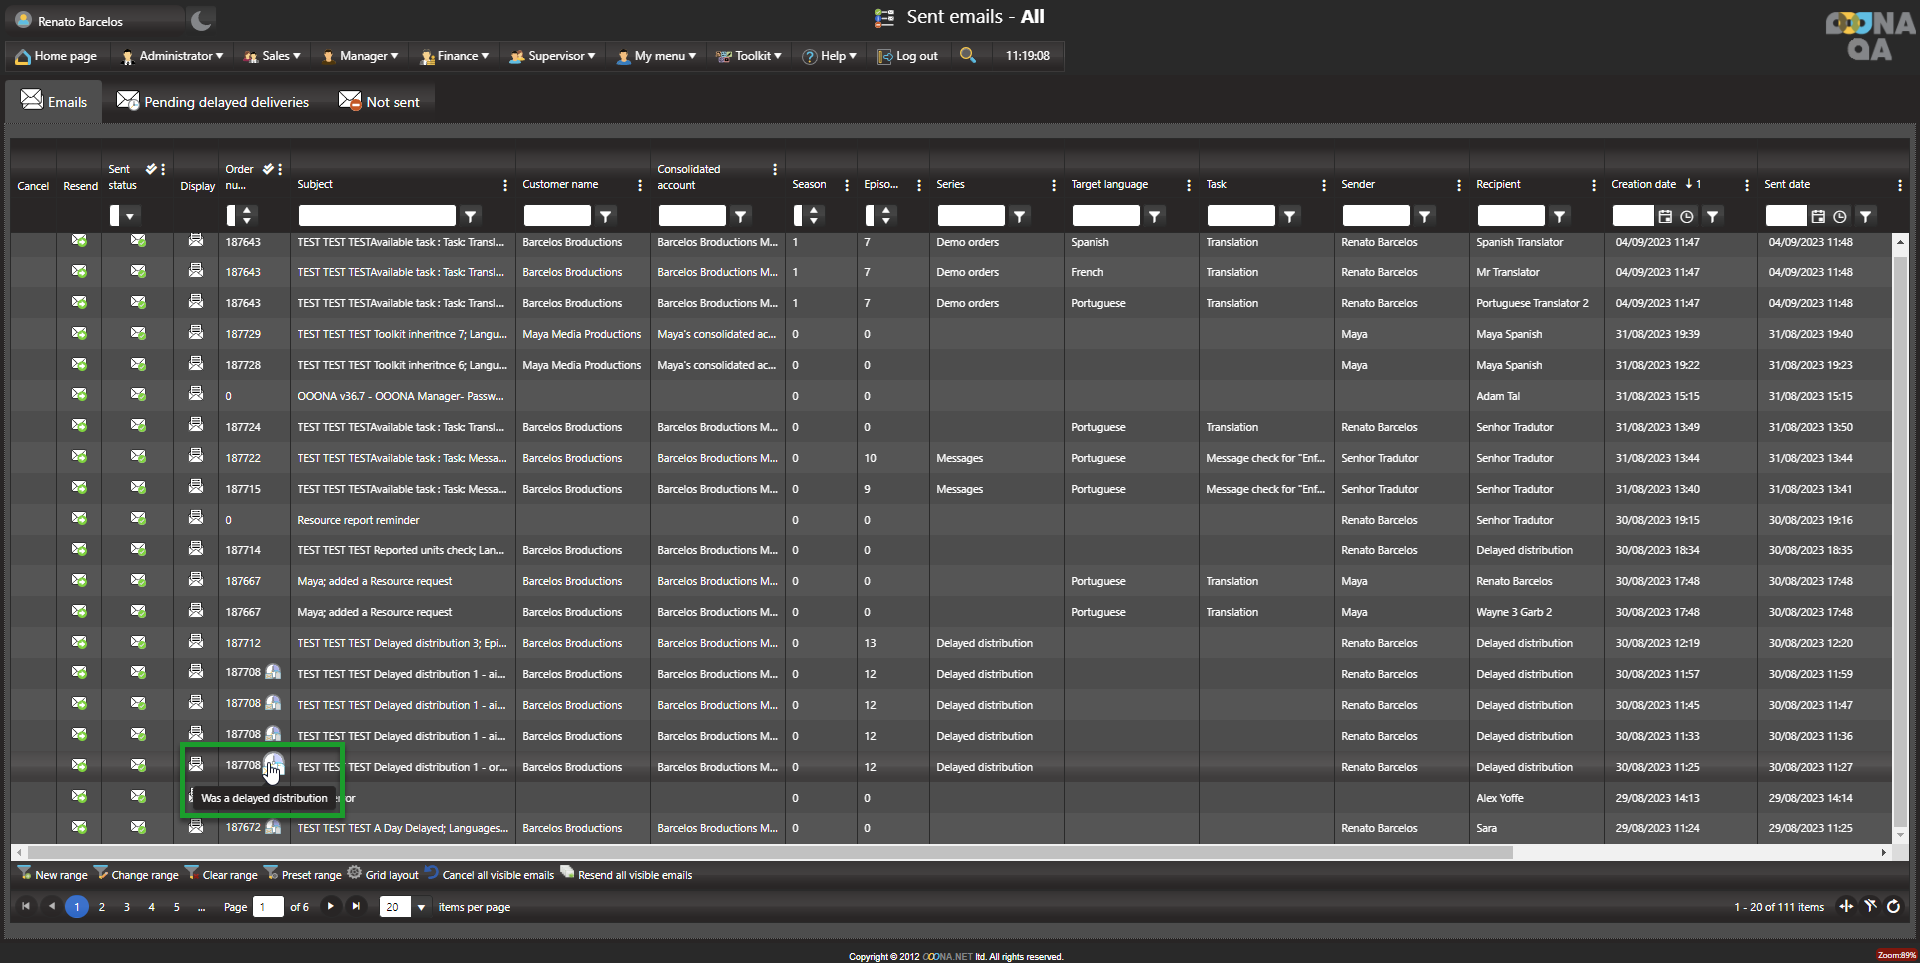The height and width of the screenshot is (963, 1920).
Task: Open Creation date calendar picker
Action: click(1665, 216)
